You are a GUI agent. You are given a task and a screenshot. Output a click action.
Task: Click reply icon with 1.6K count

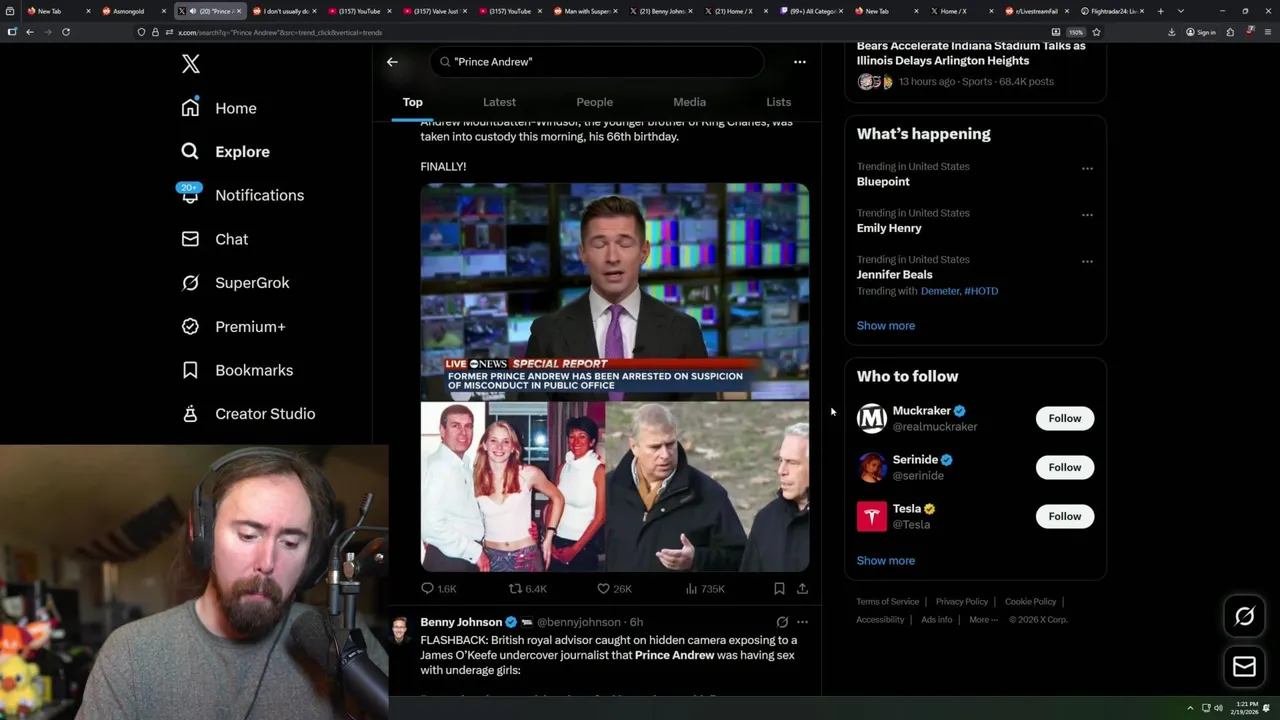[x=427, y=589]
